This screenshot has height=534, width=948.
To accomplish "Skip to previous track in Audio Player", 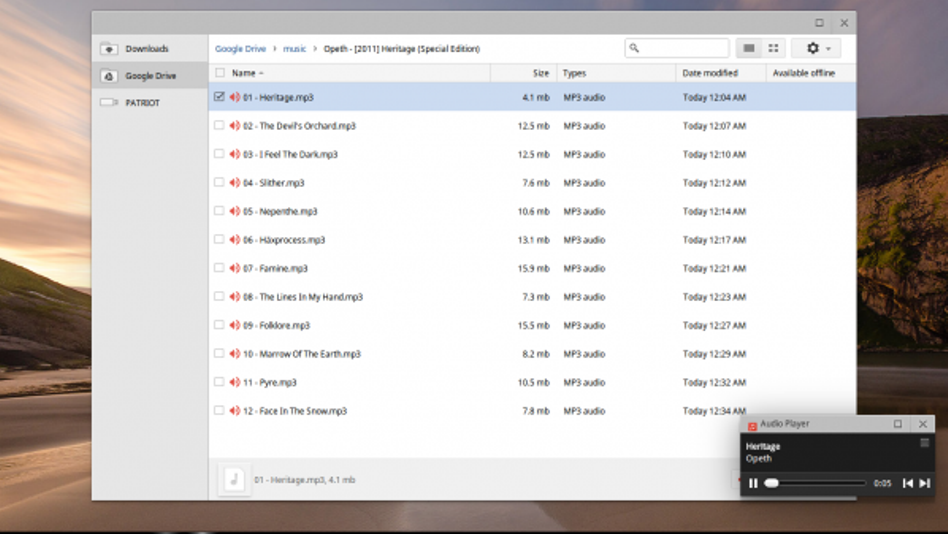I will point(907,483).
